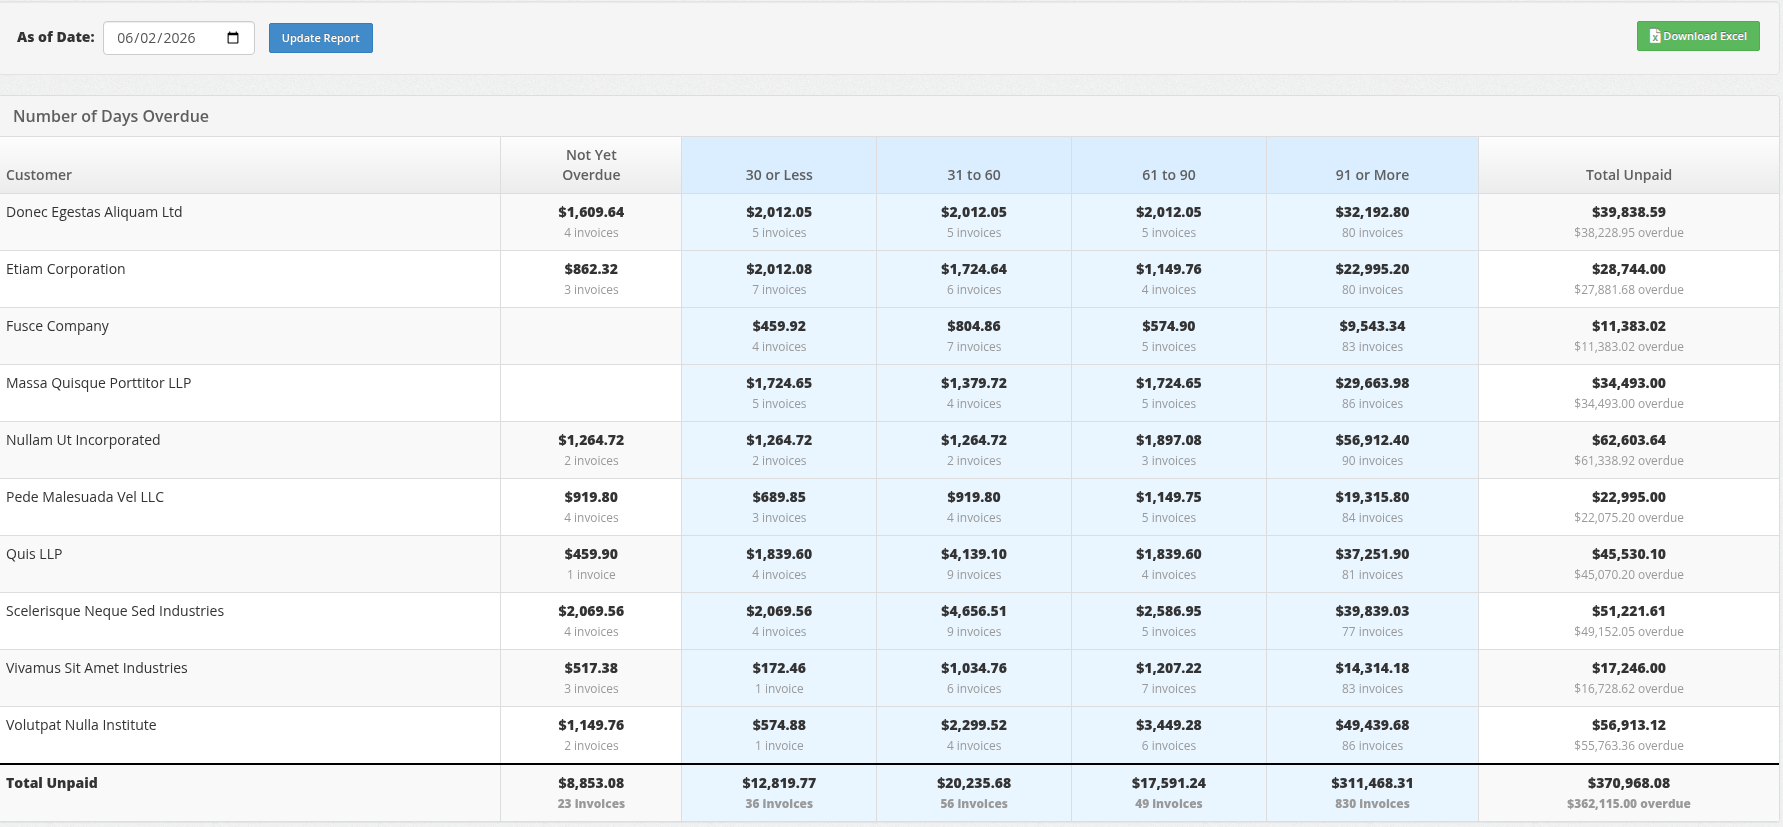The height and width of the screenshot is (827, 1783).
Task: Click Quis LLP's not yet overdue $459.90
Action: point(591,554)
